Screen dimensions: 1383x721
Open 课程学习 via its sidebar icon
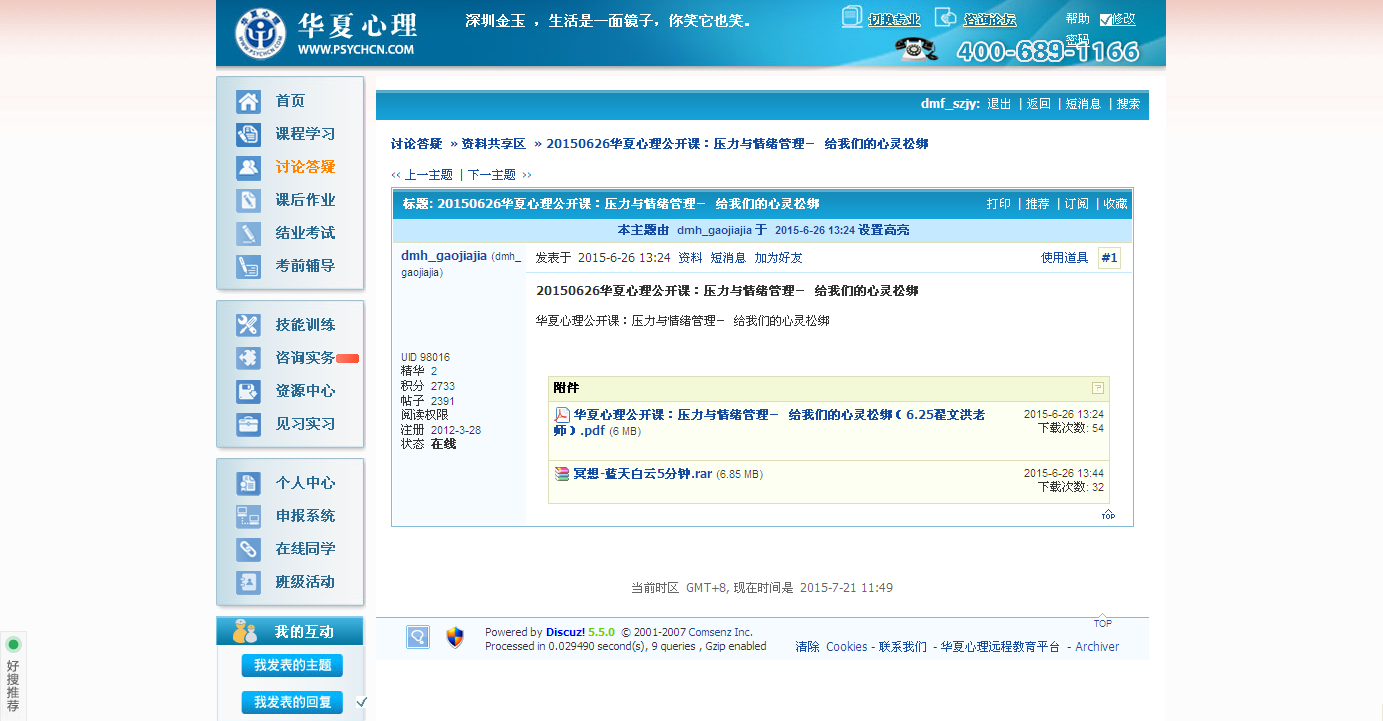(x=248, y=135)
